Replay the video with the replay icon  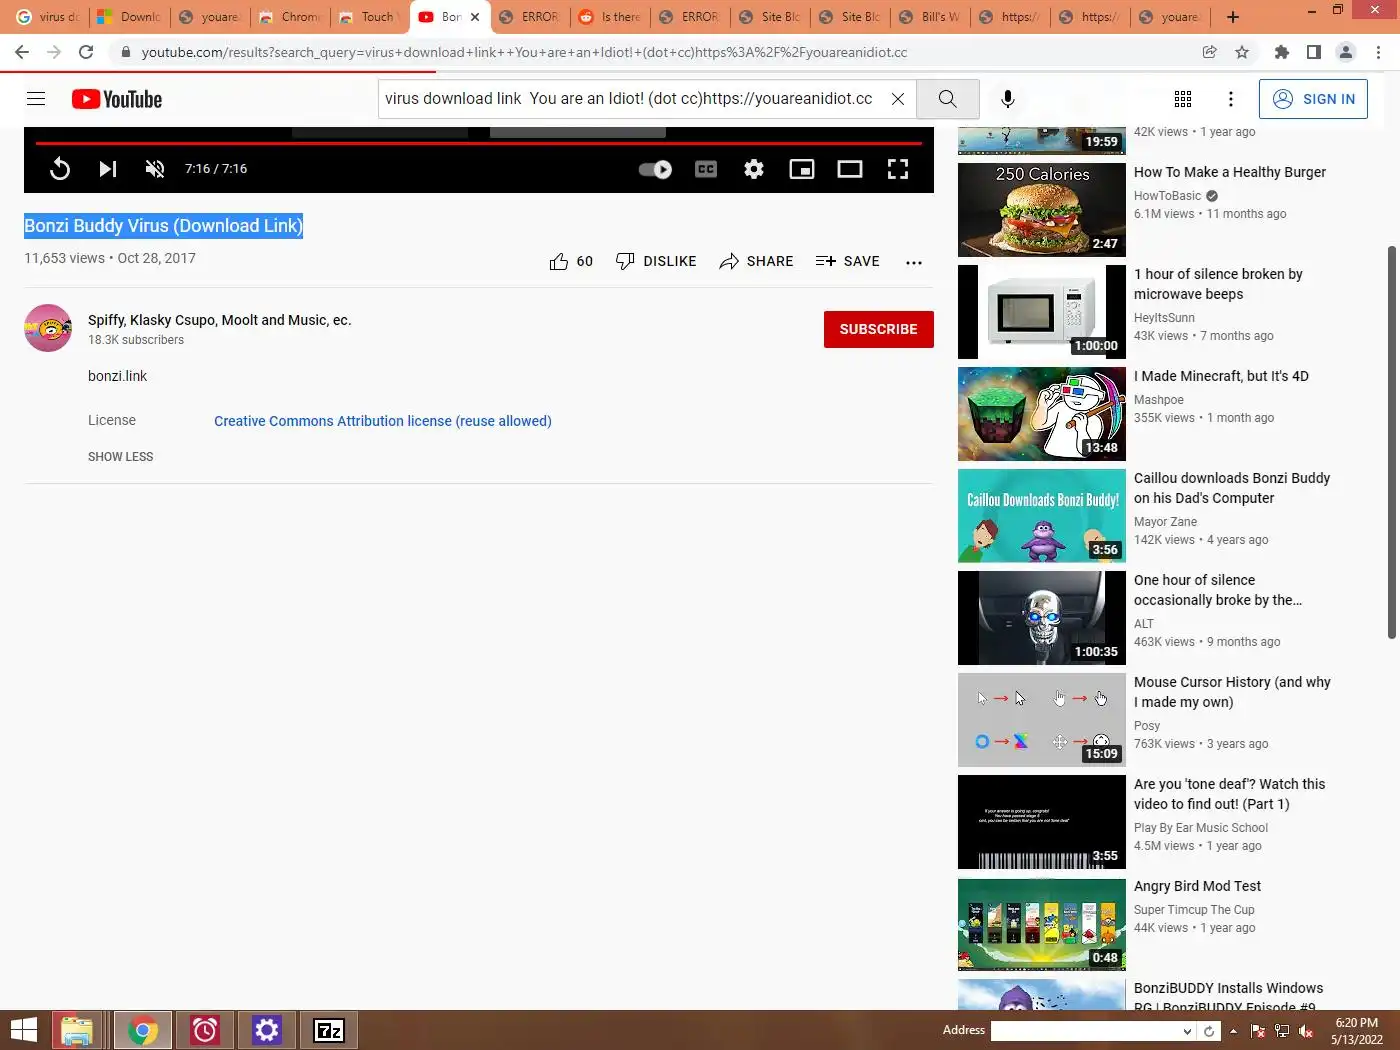click(60, 169)
